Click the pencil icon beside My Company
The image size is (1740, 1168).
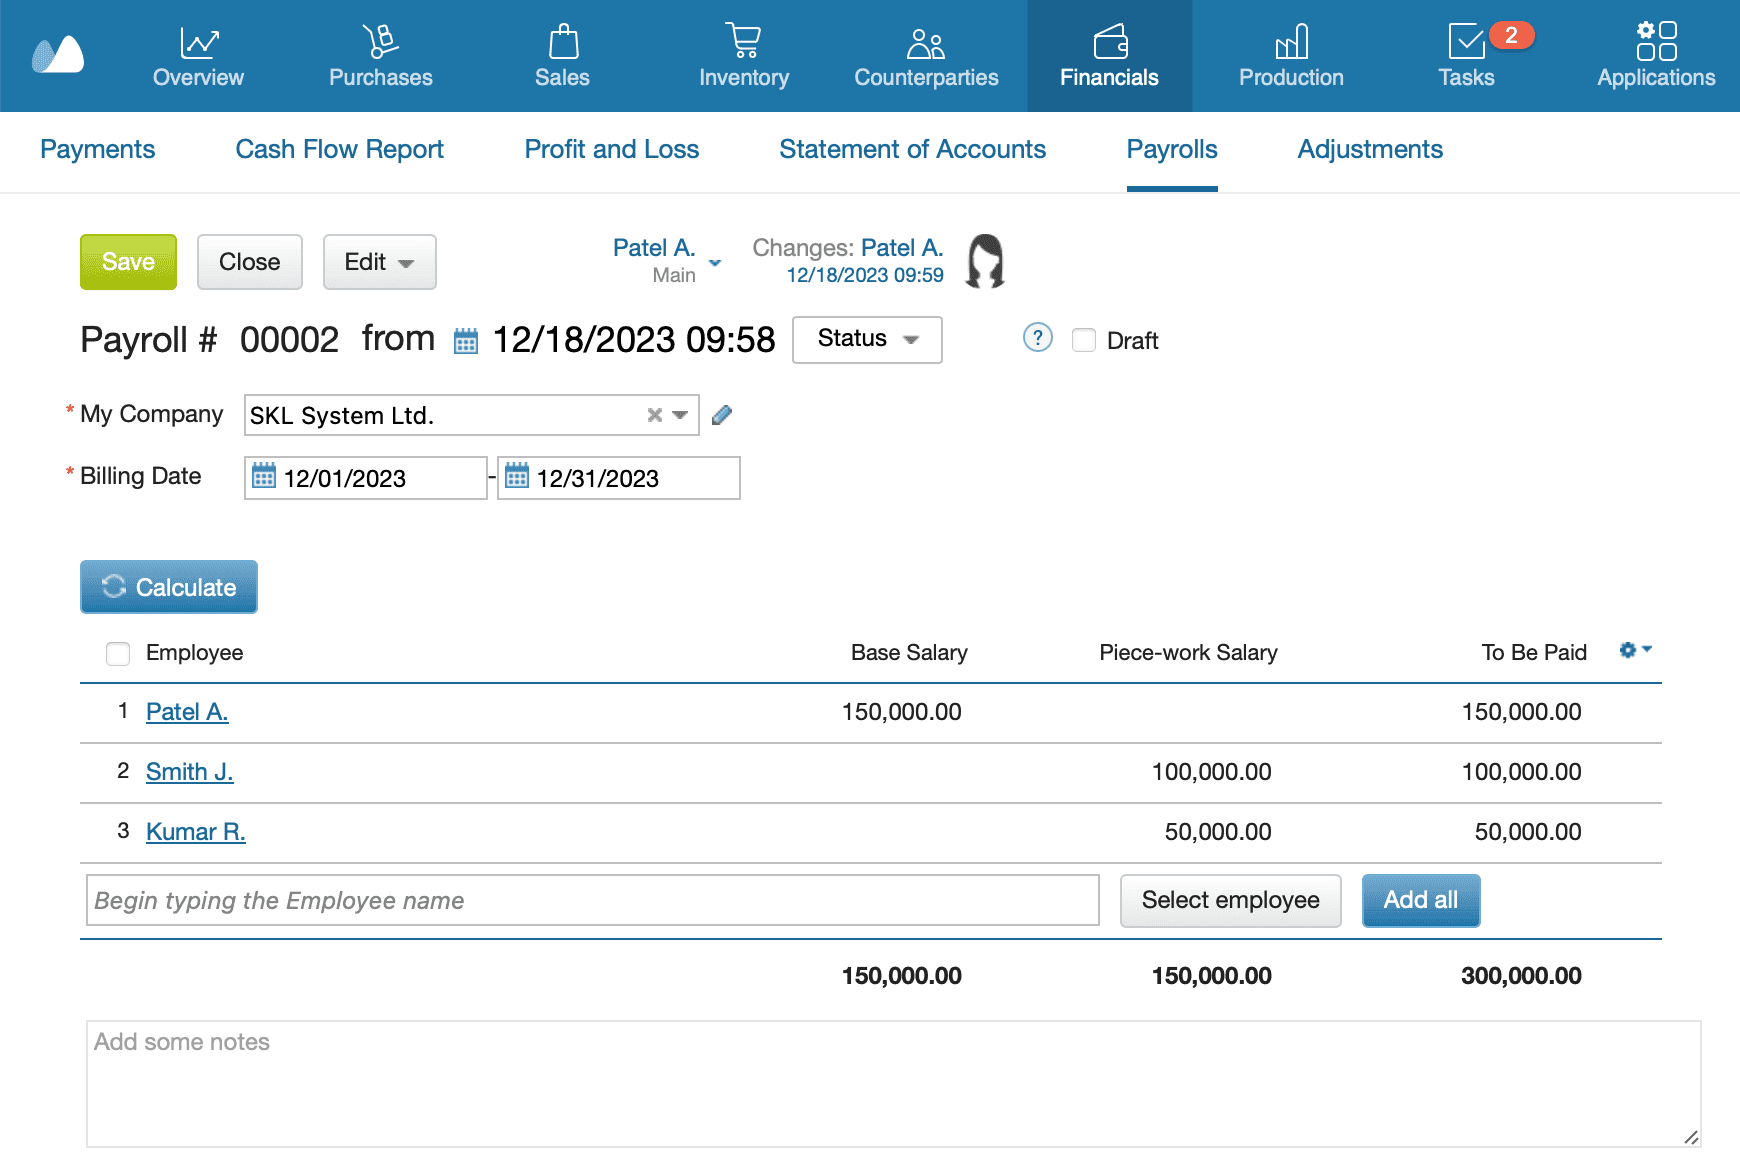(722, 414)
